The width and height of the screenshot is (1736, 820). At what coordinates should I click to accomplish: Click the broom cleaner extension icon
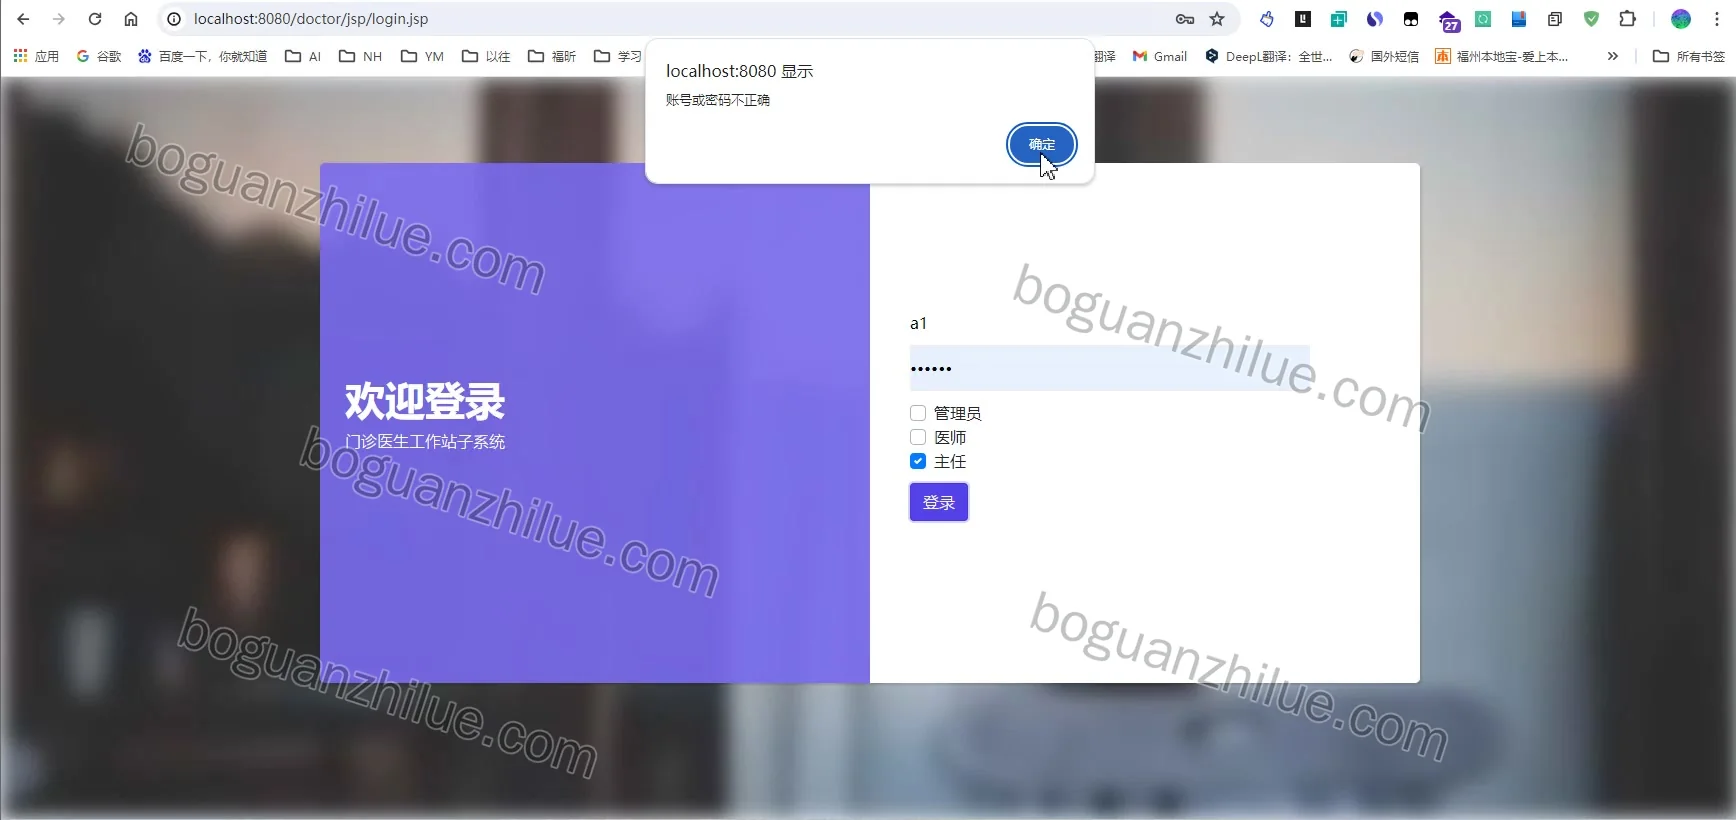(1267, 19)
